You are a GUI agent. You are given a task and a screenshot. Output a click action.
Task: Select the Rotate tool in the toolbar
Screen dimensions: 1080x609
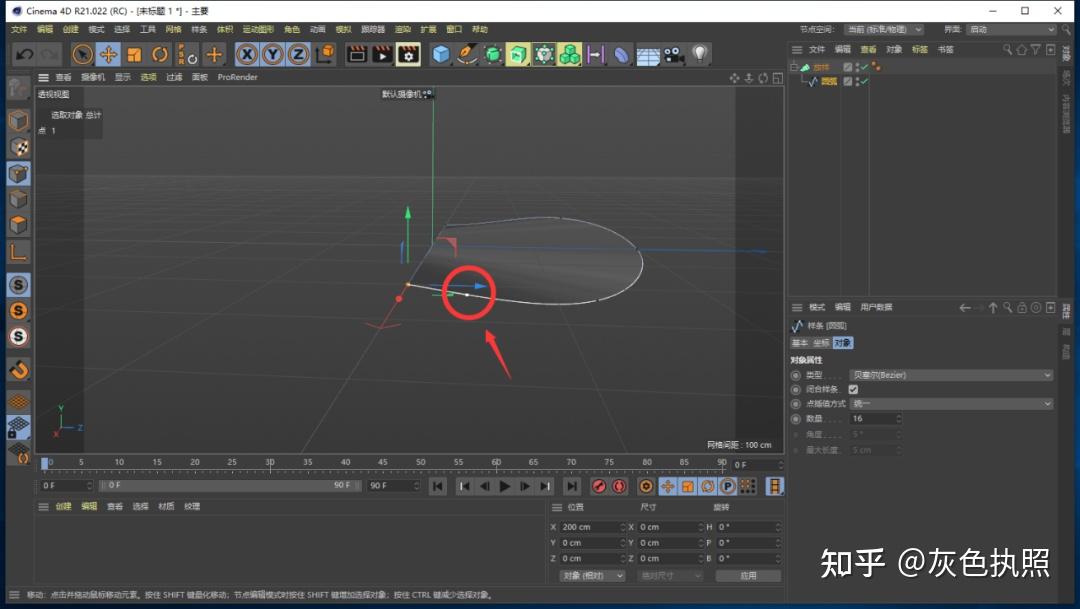pos(160,54)
